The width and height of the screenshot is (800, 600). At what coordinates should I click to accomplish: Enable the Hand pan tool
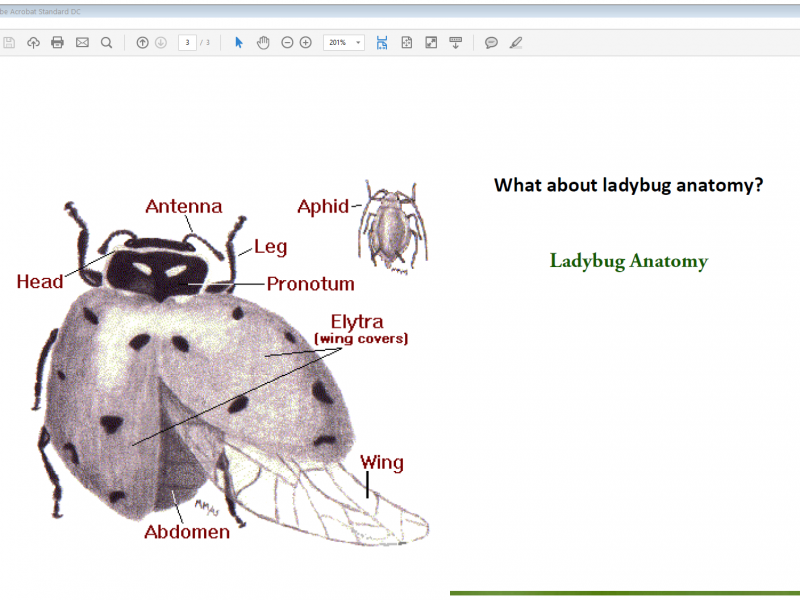tap(263, 43)
